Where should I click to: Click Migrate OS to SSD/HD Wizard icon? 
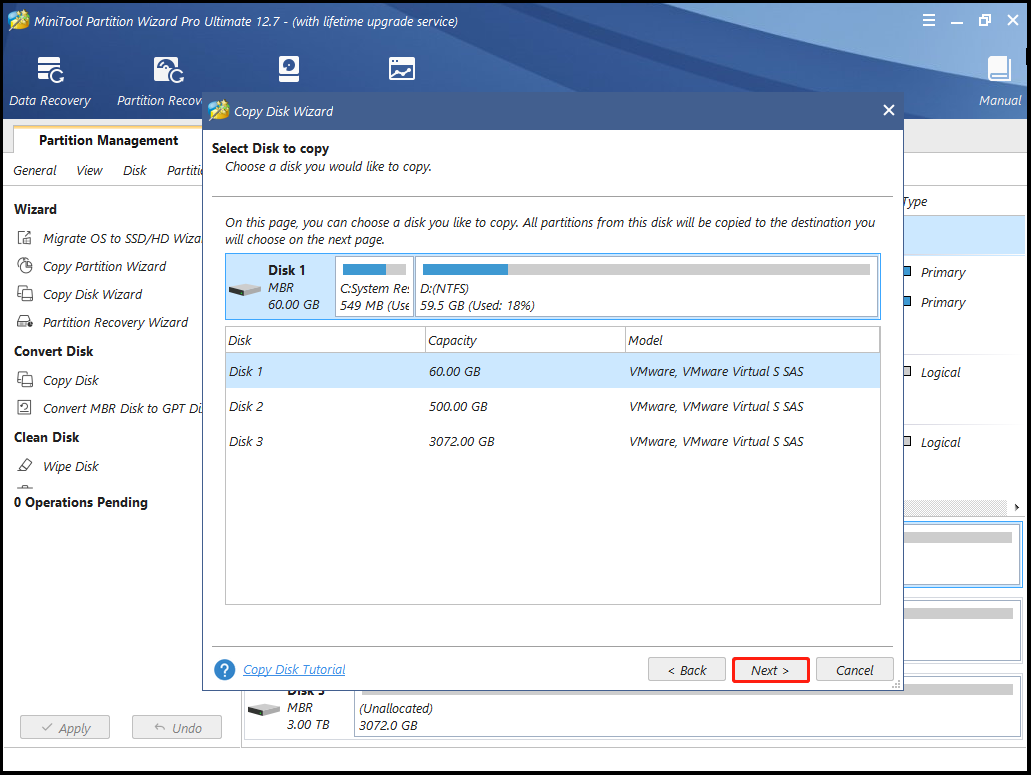coord(25,238)
